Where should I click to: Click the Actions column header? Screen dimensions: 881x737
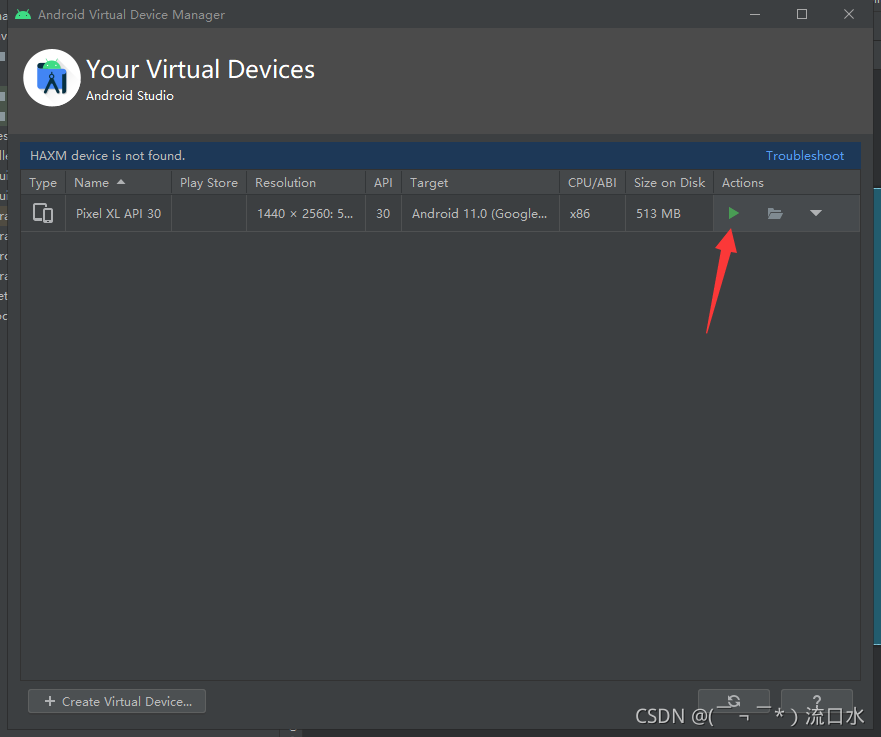coord(787,183)
